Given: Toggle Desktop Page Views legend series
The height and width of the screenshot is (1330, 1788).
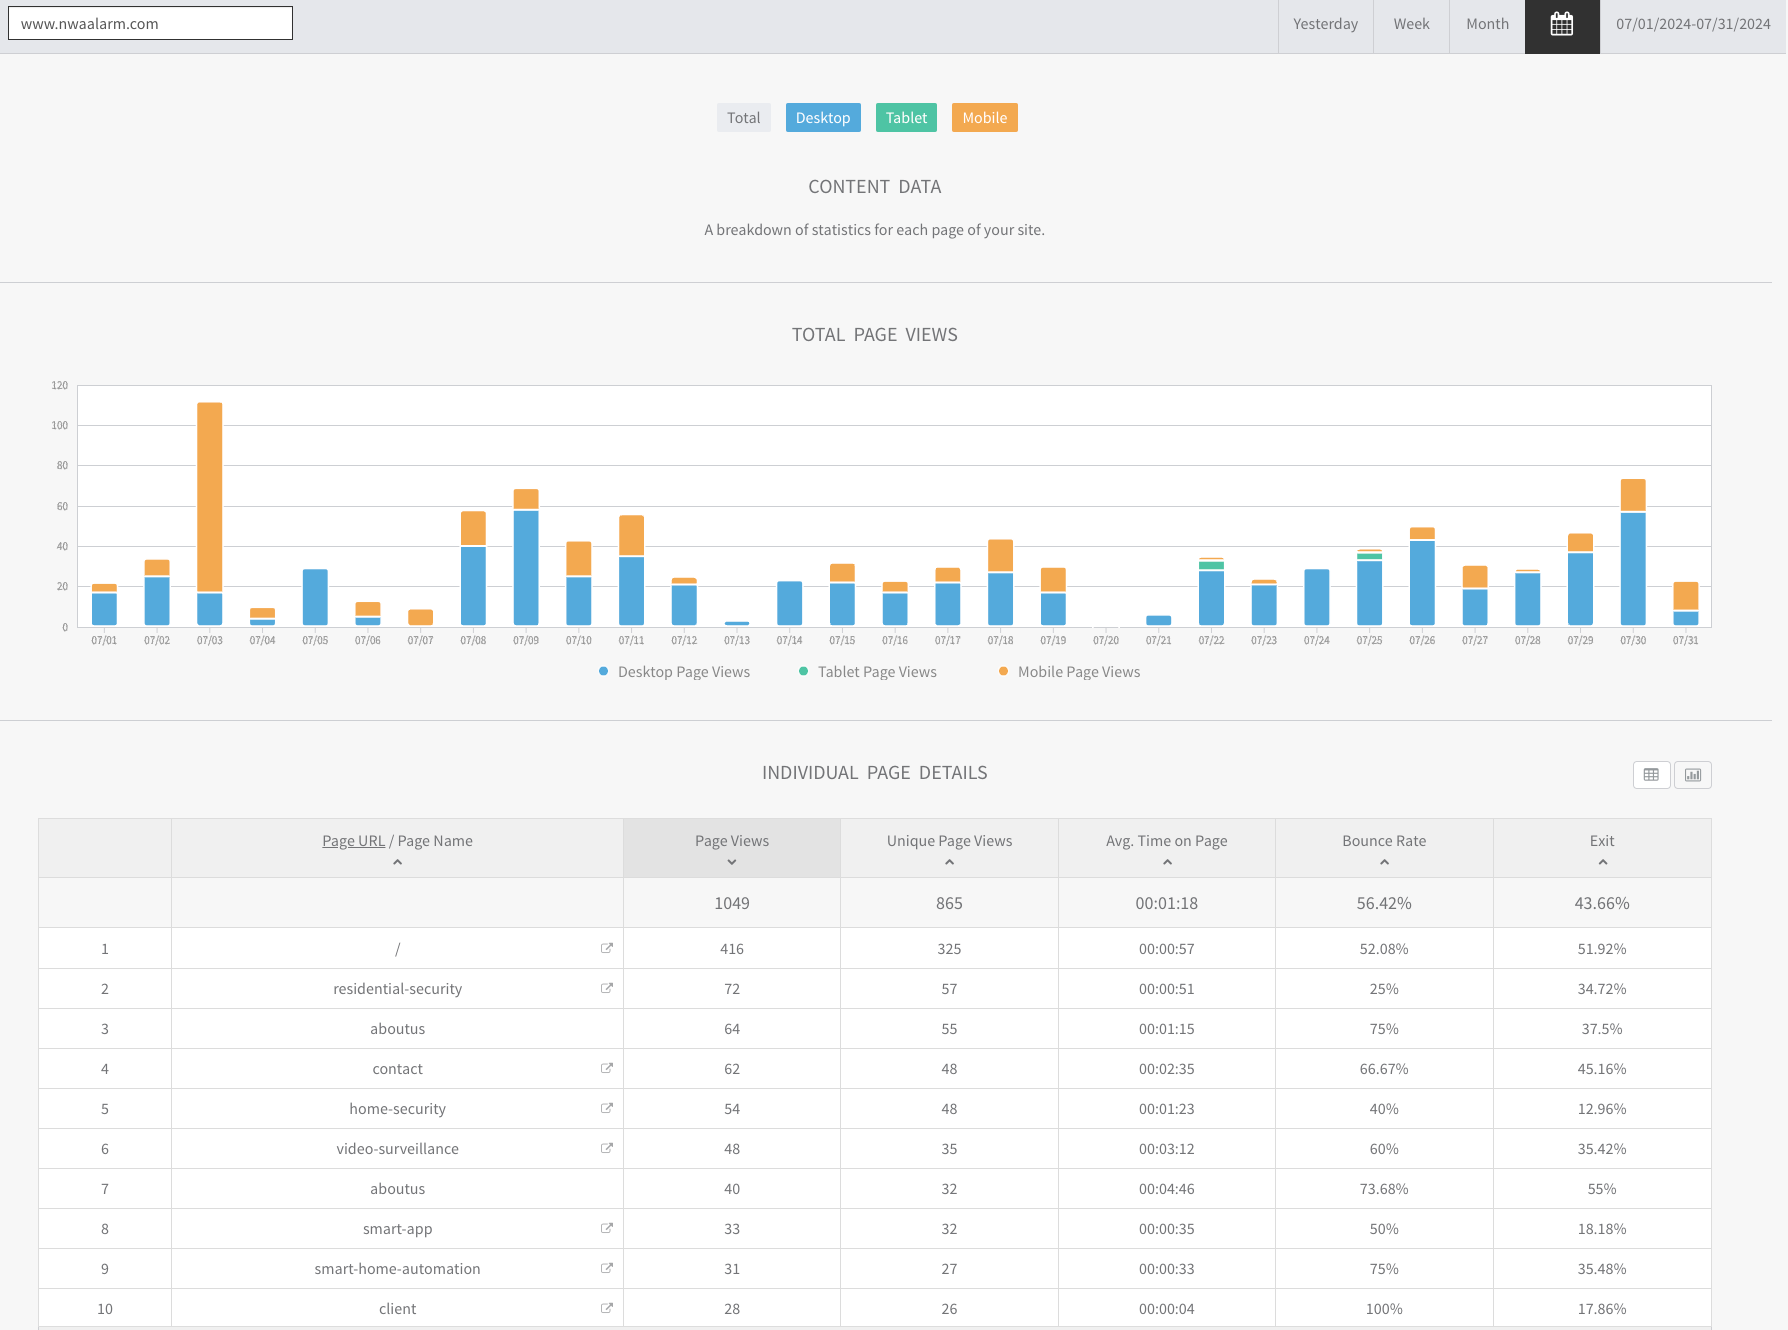Looking at the screenshot, I should 674,672.
